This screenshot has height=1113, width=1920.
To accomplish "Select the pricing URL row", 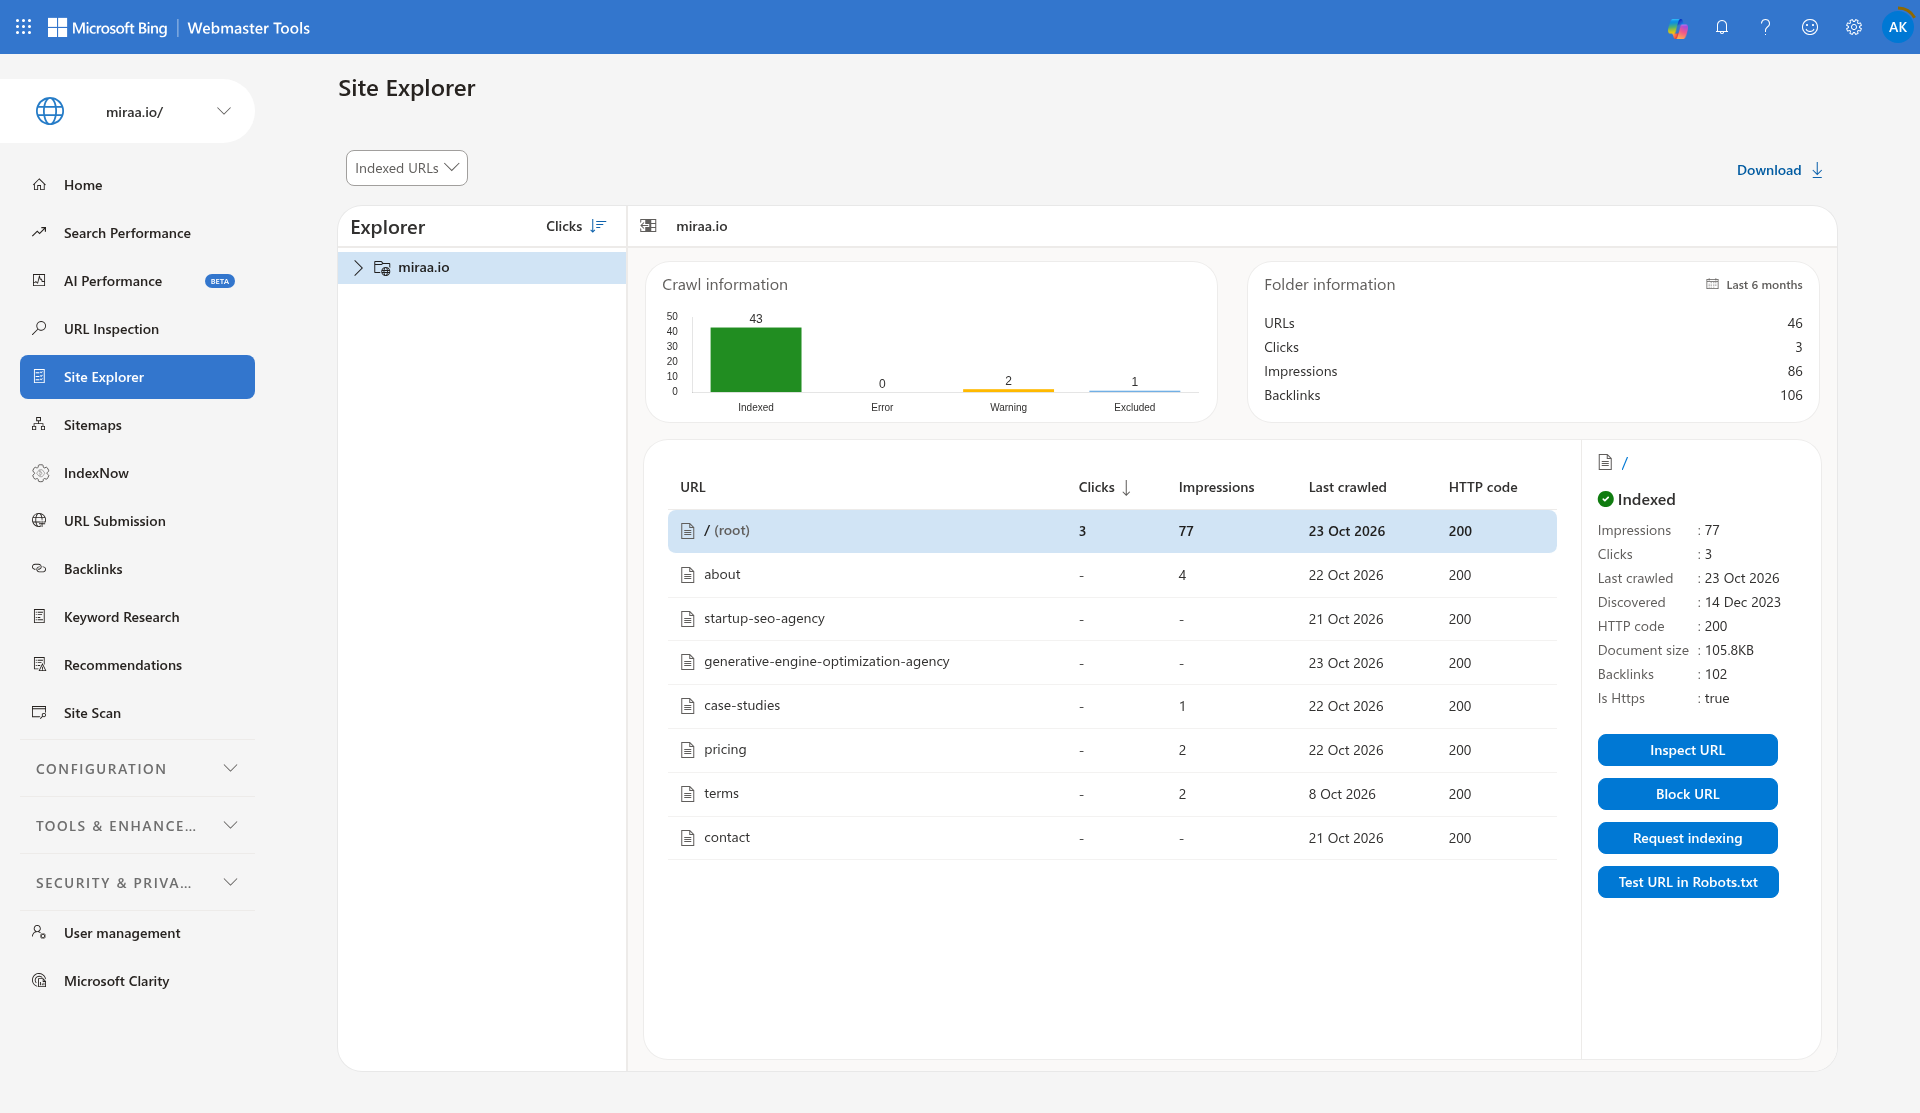I will [x=1112, y=750].
